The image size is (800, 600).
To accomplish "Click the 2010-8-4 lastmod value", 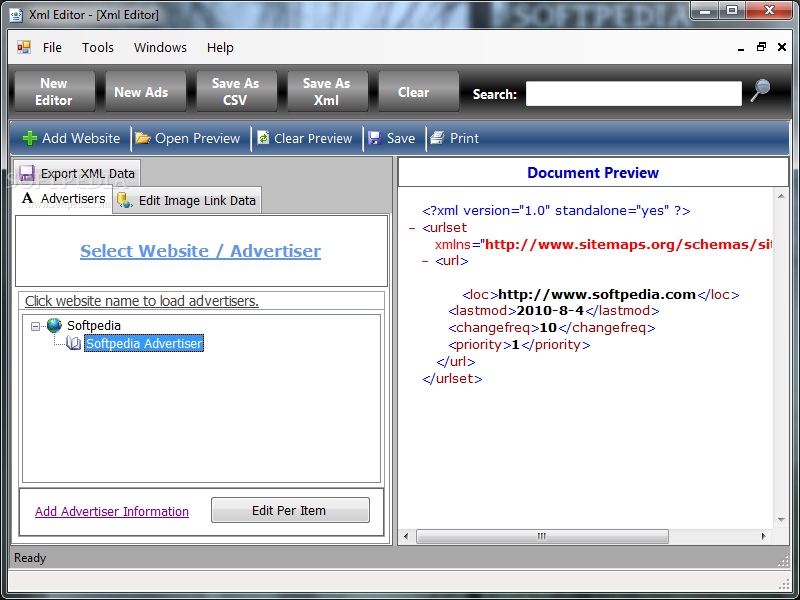I will (x=550, y=311).
